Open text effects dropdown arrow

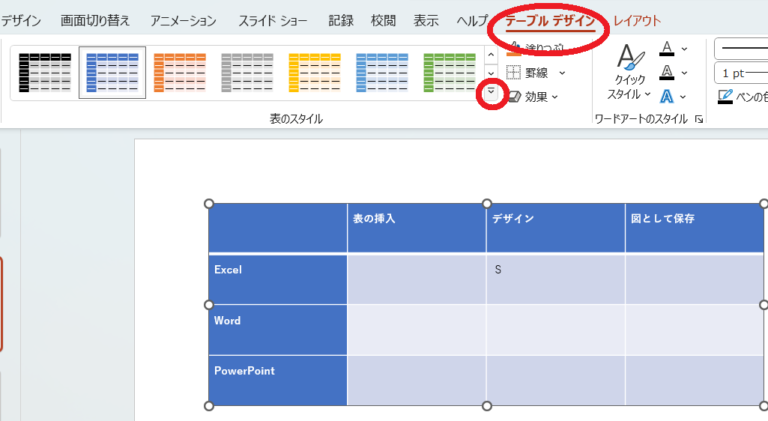pyautogui.click(x=683, y=97)
